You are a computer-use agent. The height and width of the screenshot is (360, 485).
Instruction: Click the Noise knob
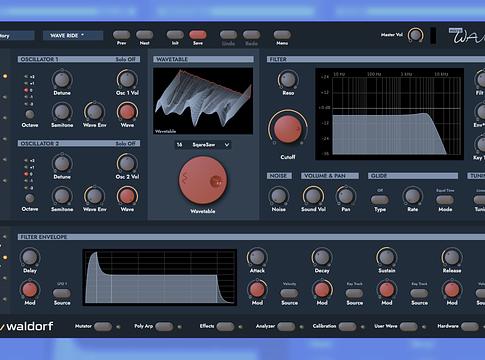pyautogui.click(x=279, y=196)
